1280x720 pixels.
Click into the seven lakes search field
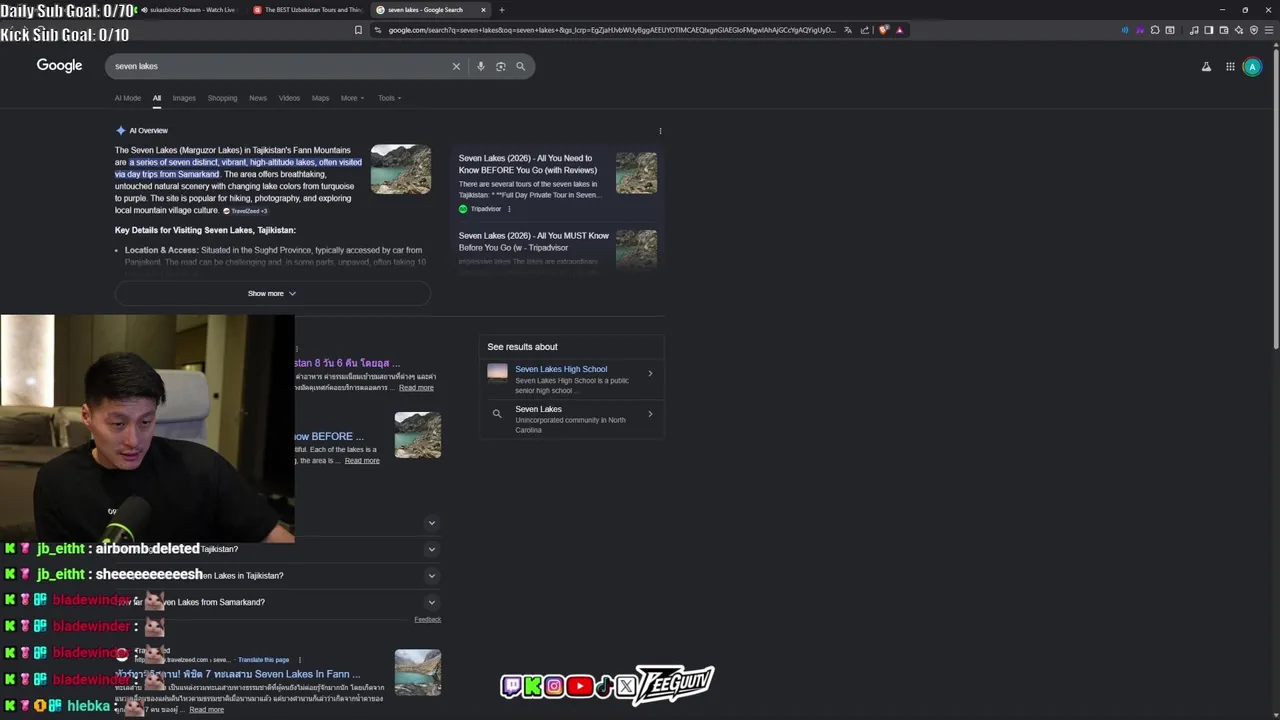pyautogui.click(x=280, y=66)
